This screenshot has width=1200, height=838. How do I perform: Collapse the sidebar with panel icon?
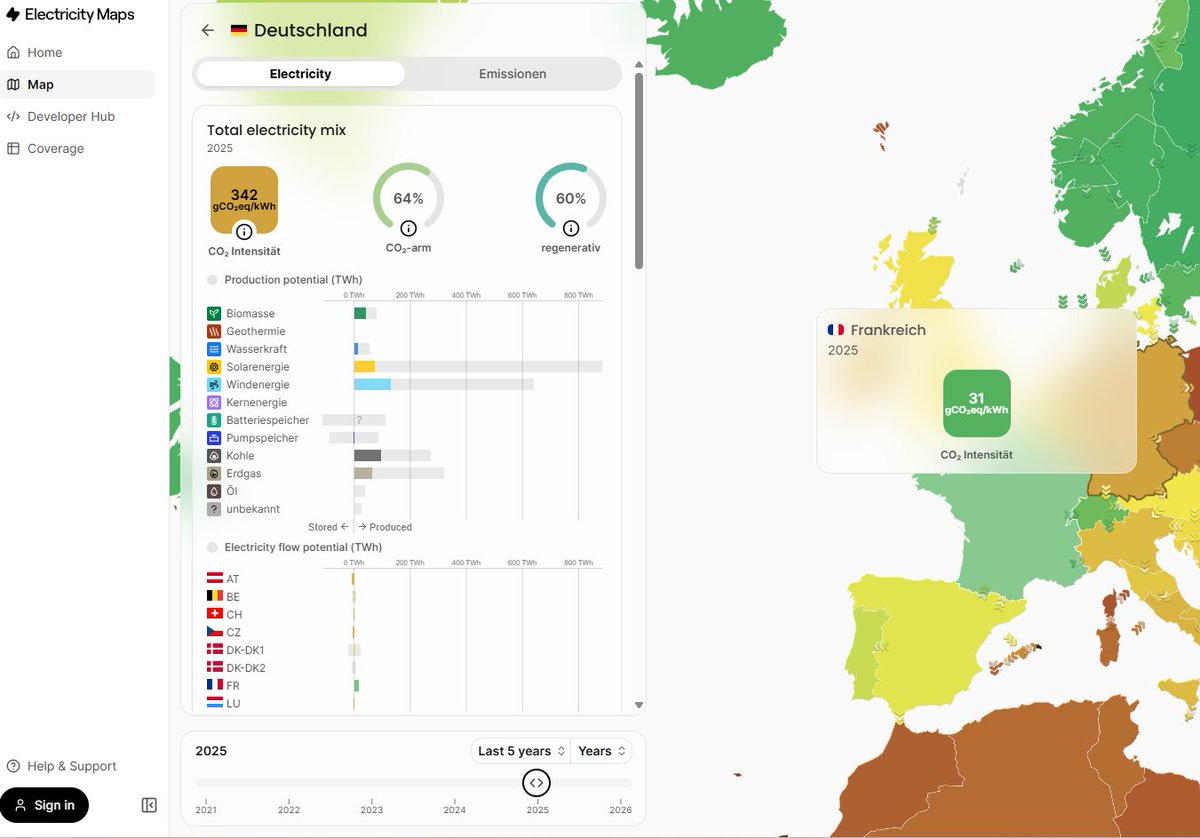pyautogui.click(x=149, y=805)
